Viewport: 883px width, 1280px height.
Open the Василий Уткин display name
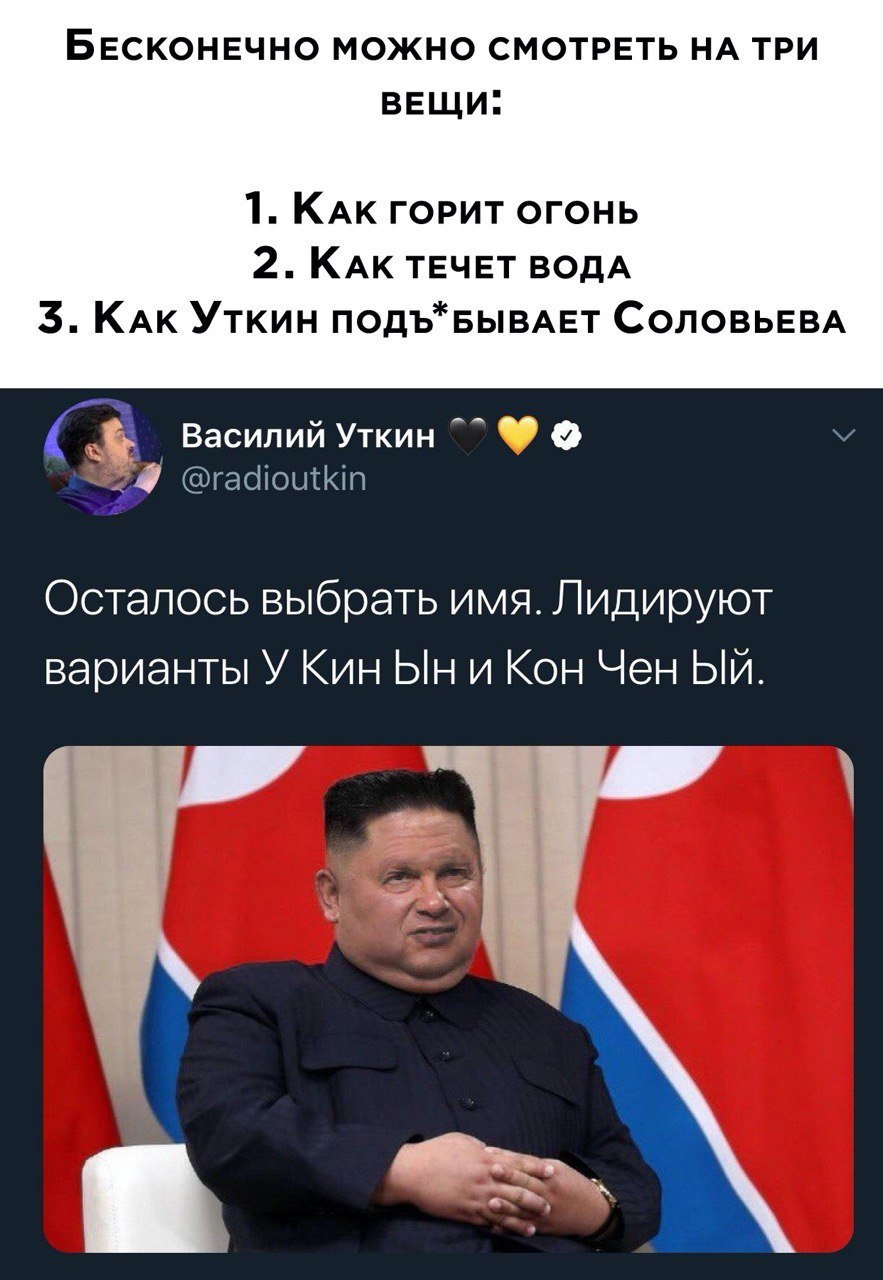pos(311,436)
